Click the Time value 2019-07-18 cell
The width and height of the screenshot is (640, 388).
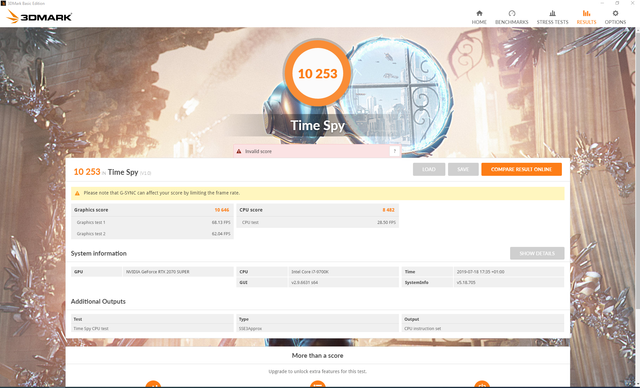[509, 272]
